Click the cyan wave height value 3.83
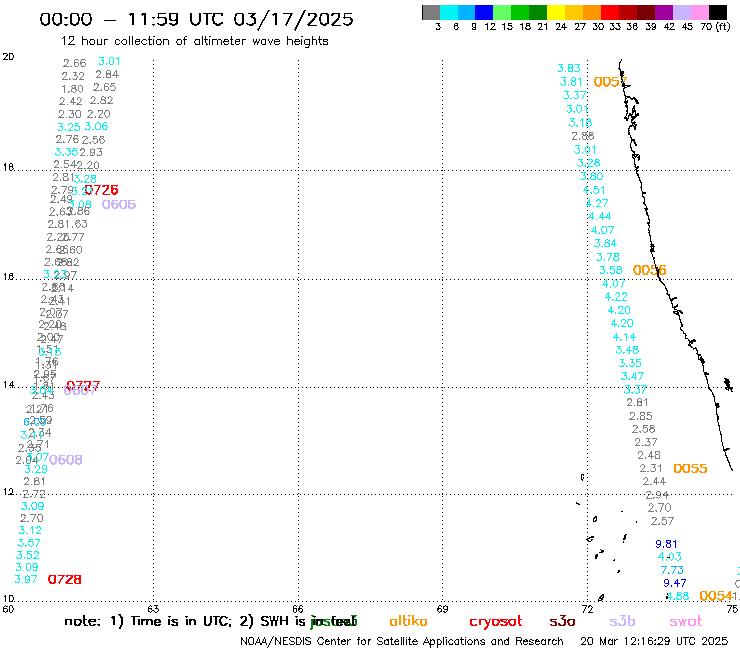740x650 pixels. point(569,68)
